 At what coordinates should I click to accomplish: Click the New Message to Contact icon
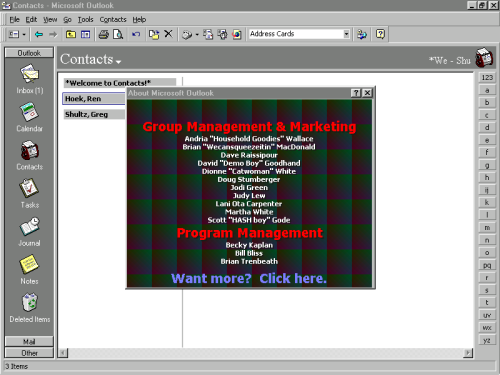coord(208,34)
